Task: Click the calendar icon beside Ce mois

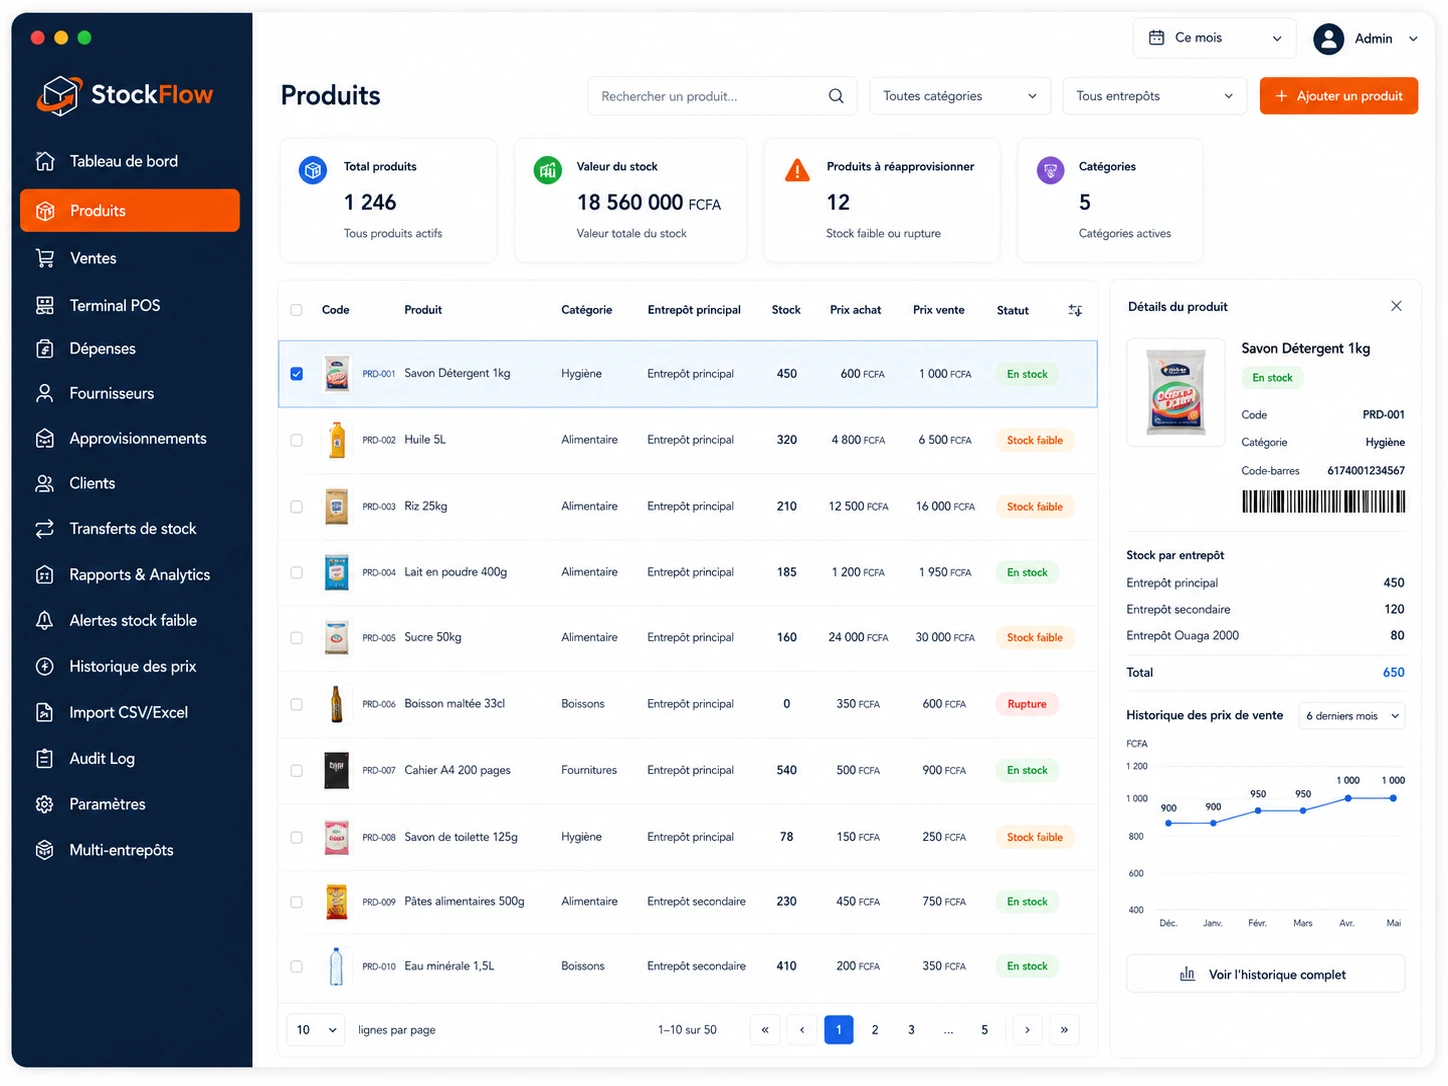Action: point(1156,38)
